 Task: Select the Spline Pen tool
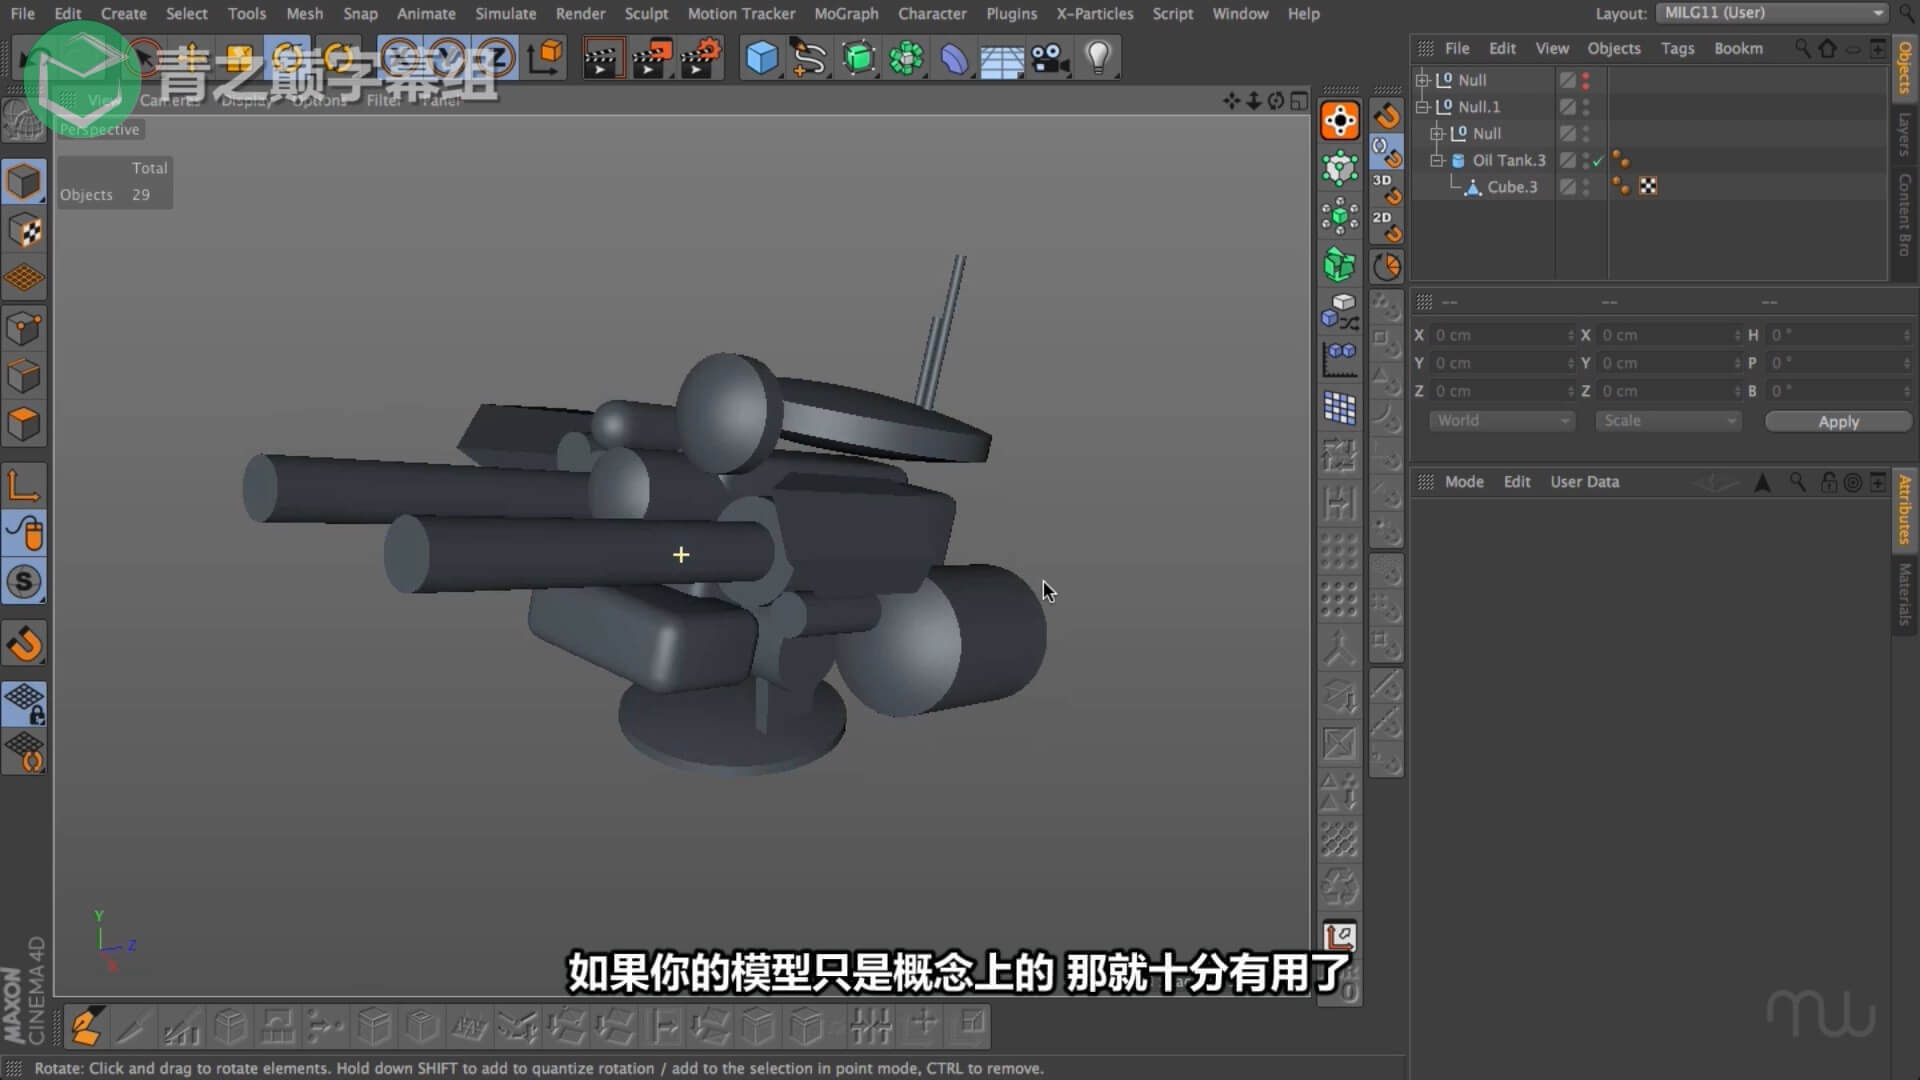click(x=809, y=58)
